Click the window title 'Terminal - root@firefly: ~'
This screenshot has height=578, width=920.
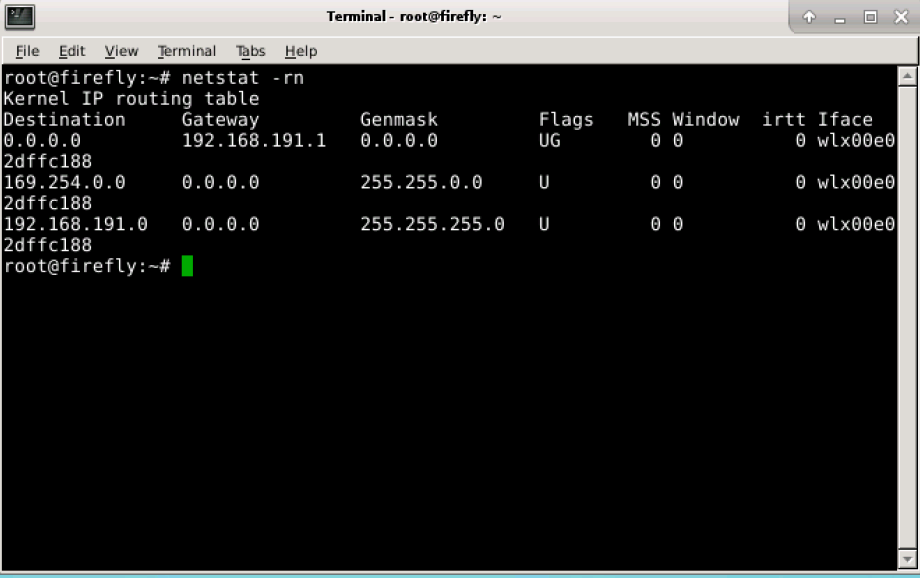(x=414, y=16)
